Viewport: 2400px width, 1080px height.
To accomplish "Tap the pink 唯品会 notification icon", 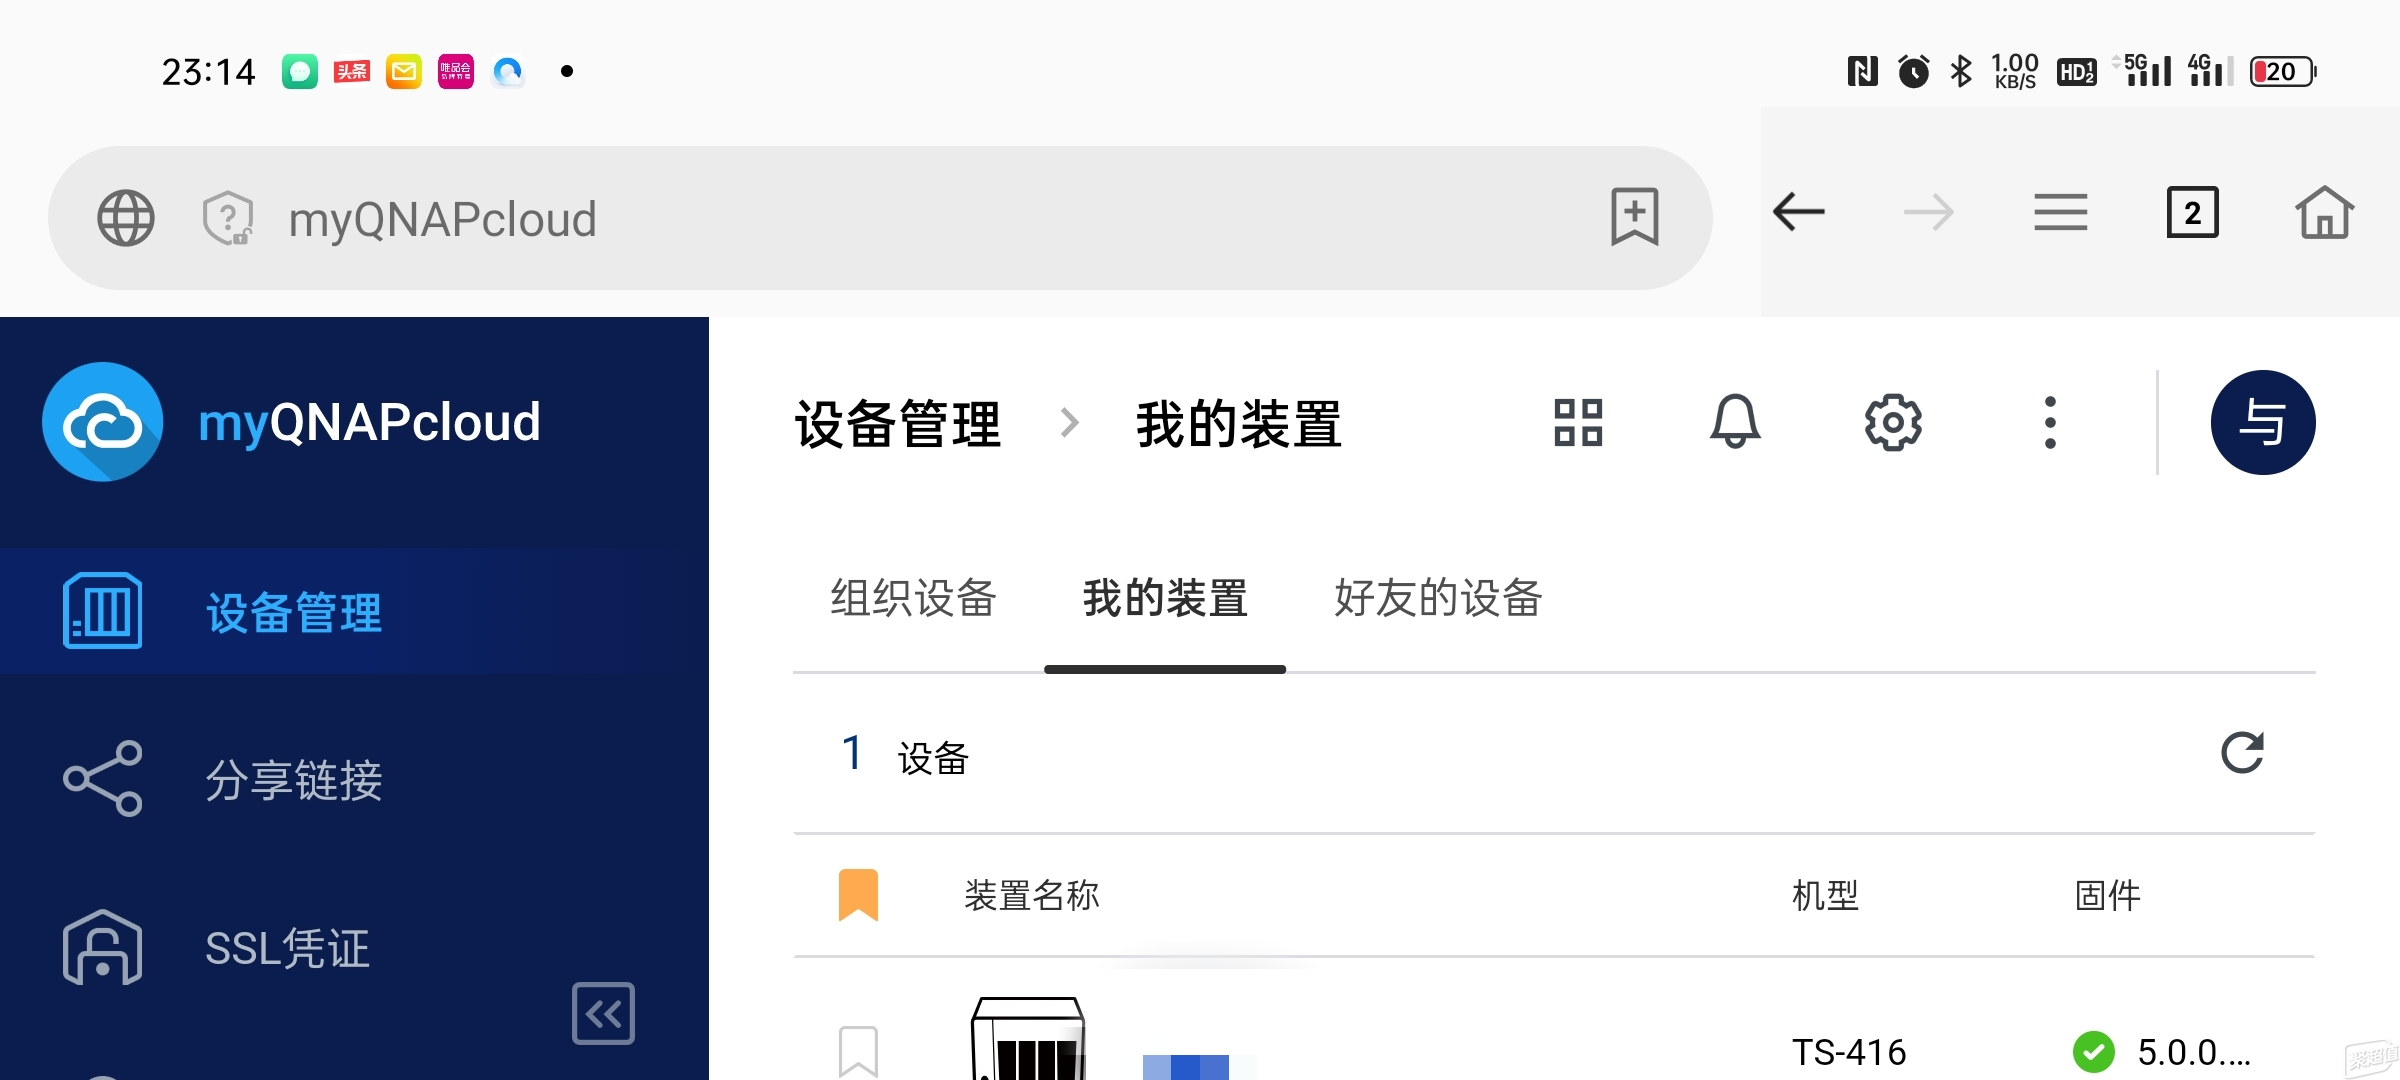I will click(x=456, y=71).
